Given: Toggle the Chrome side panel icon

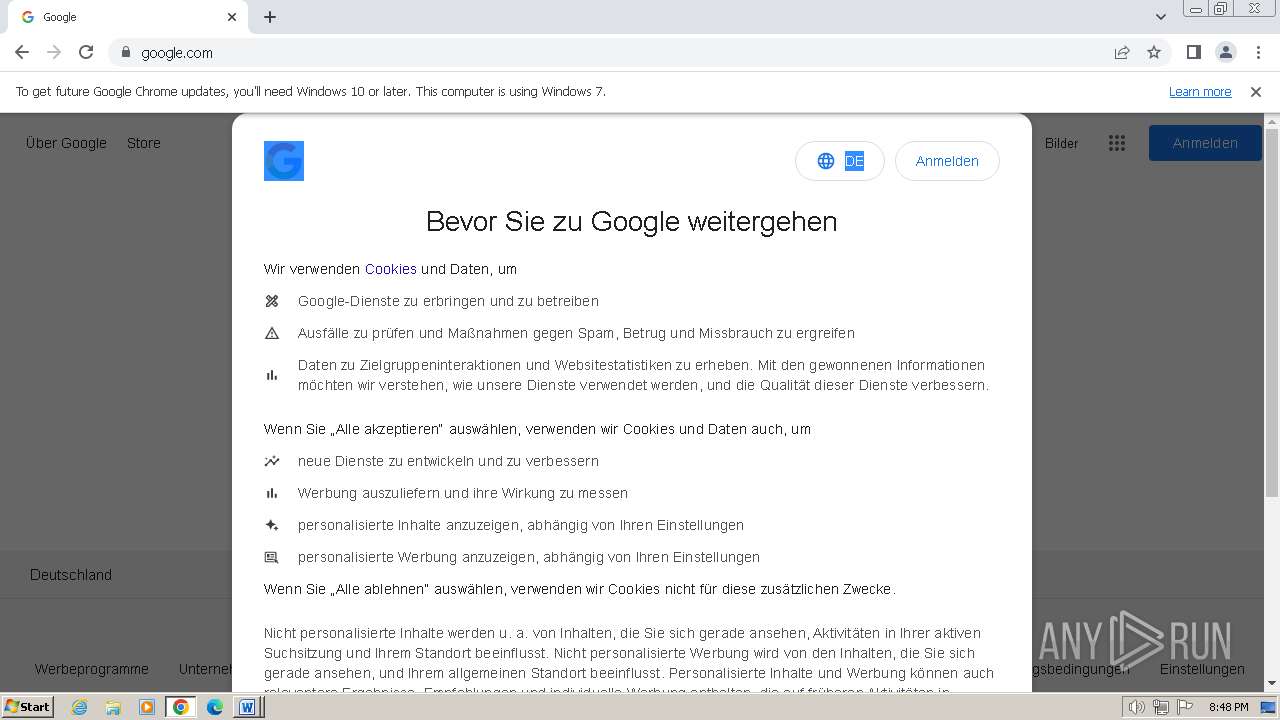Looking at the screenshot, I should [1193, 52].
